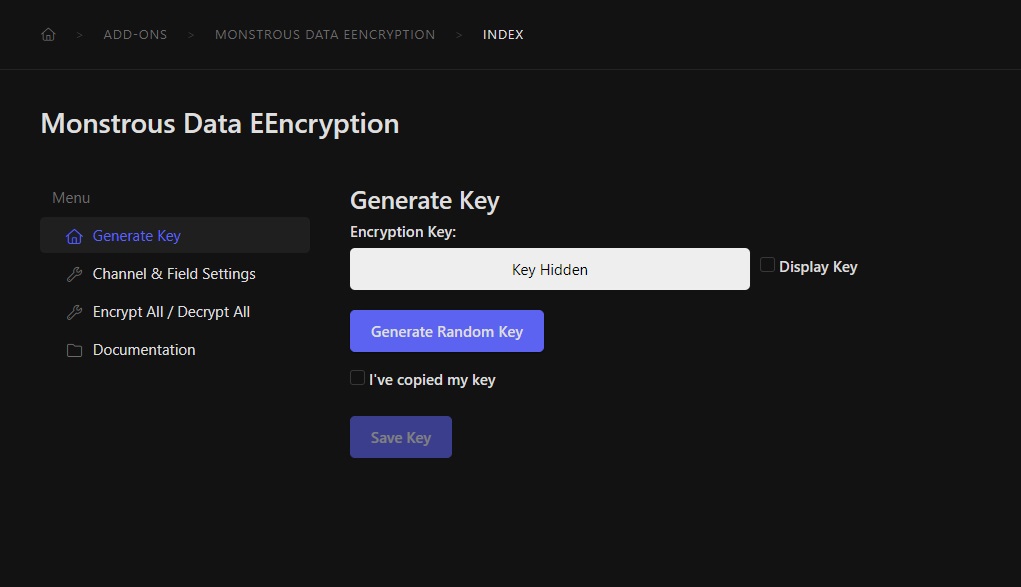Image resolution: width=1021 pixels, height=587 pixels.
Task: Select INDEX in the breadcrumb trail
Action: click(x=503, y=34)
